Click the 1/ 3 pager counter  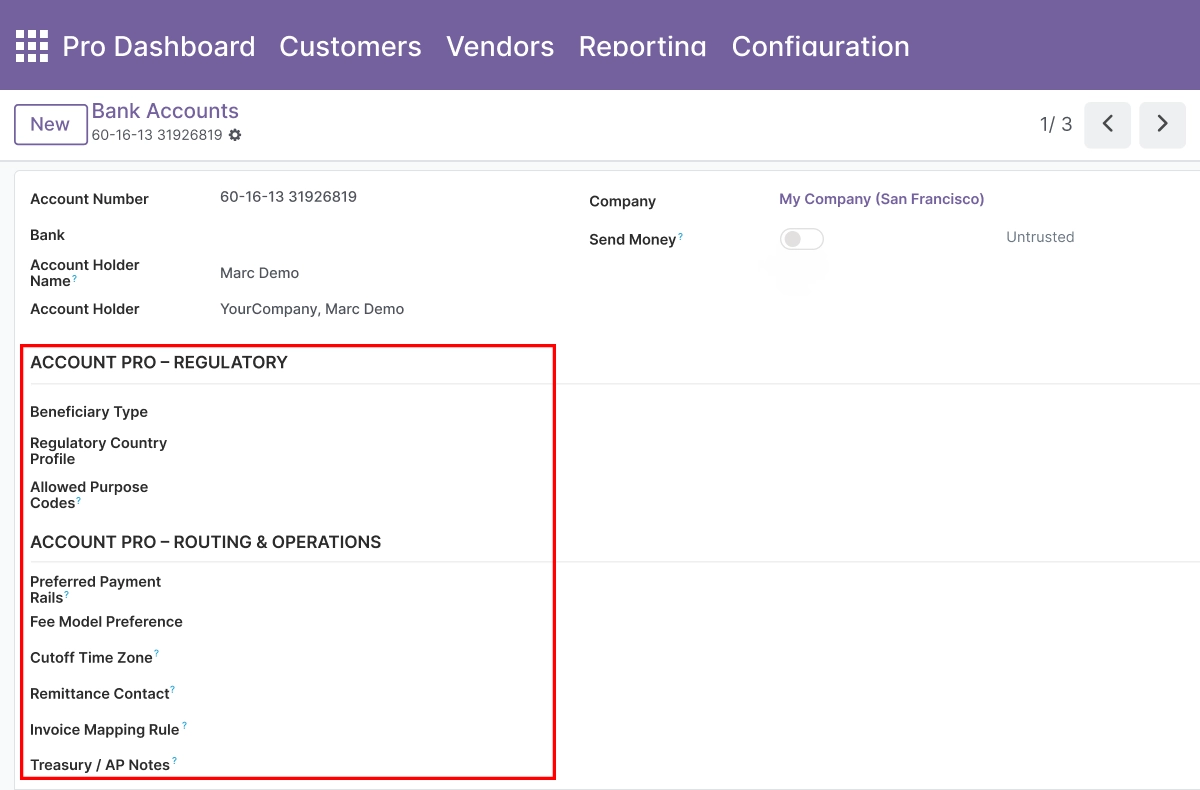point(1056,124)
